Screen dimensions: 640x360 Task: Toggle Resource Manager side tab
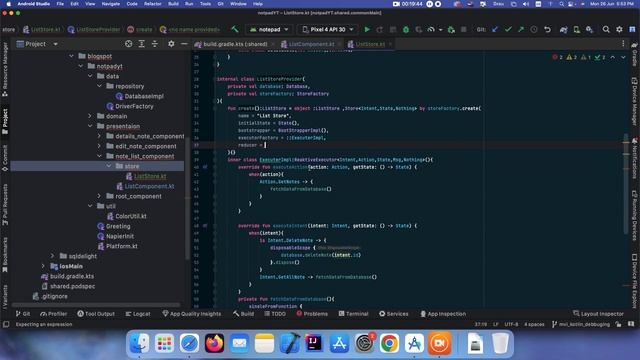(5, 69)
